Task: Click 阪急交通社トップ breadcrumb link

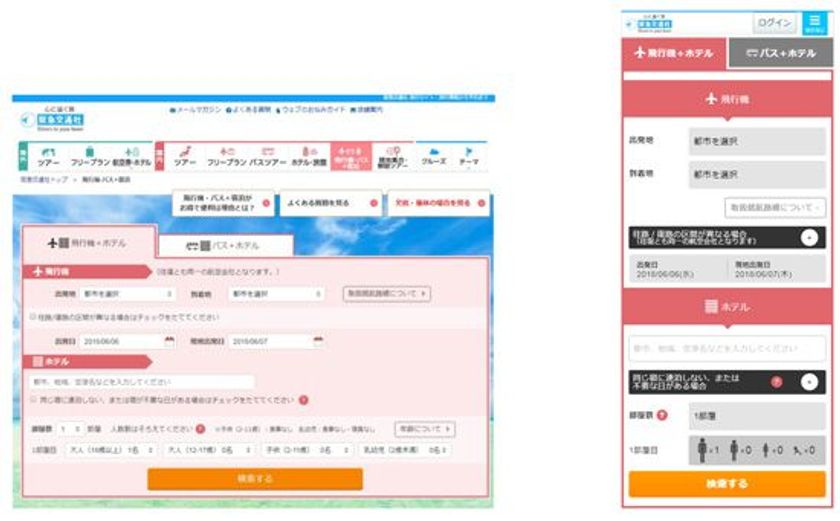Action: point(44,179)
